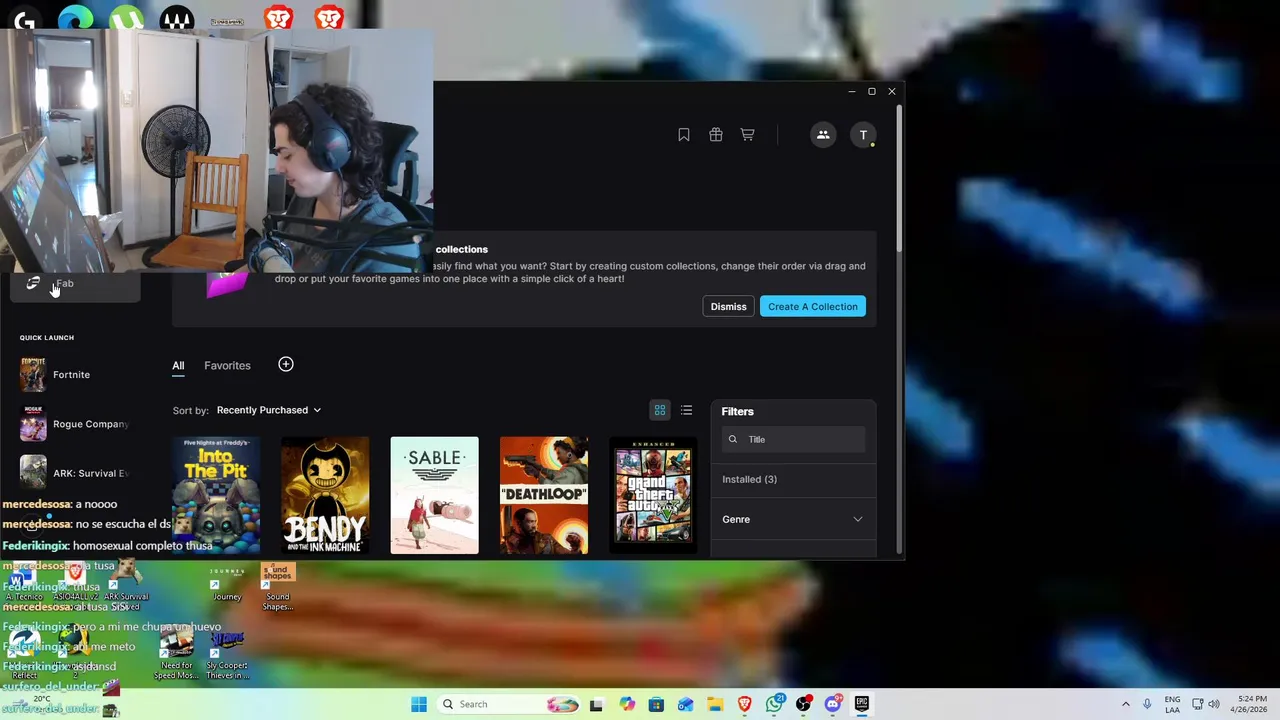Click the Epic launcher window scrollbar
The height and width of the screenshot is (720, 1280).
click(899, 180)
